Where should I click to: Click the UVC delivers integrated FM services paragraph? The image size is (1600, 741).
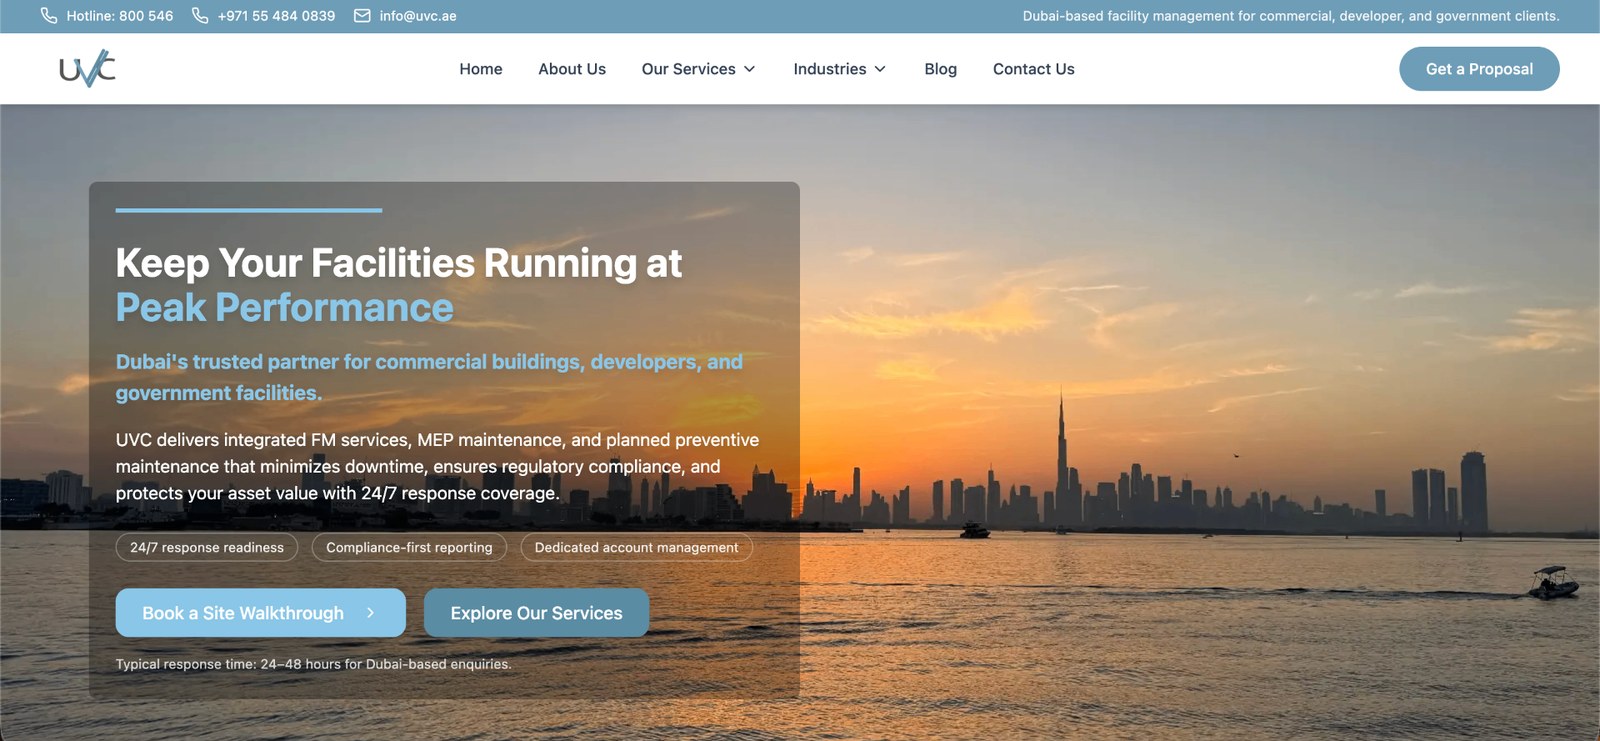(x=437, y=466)
